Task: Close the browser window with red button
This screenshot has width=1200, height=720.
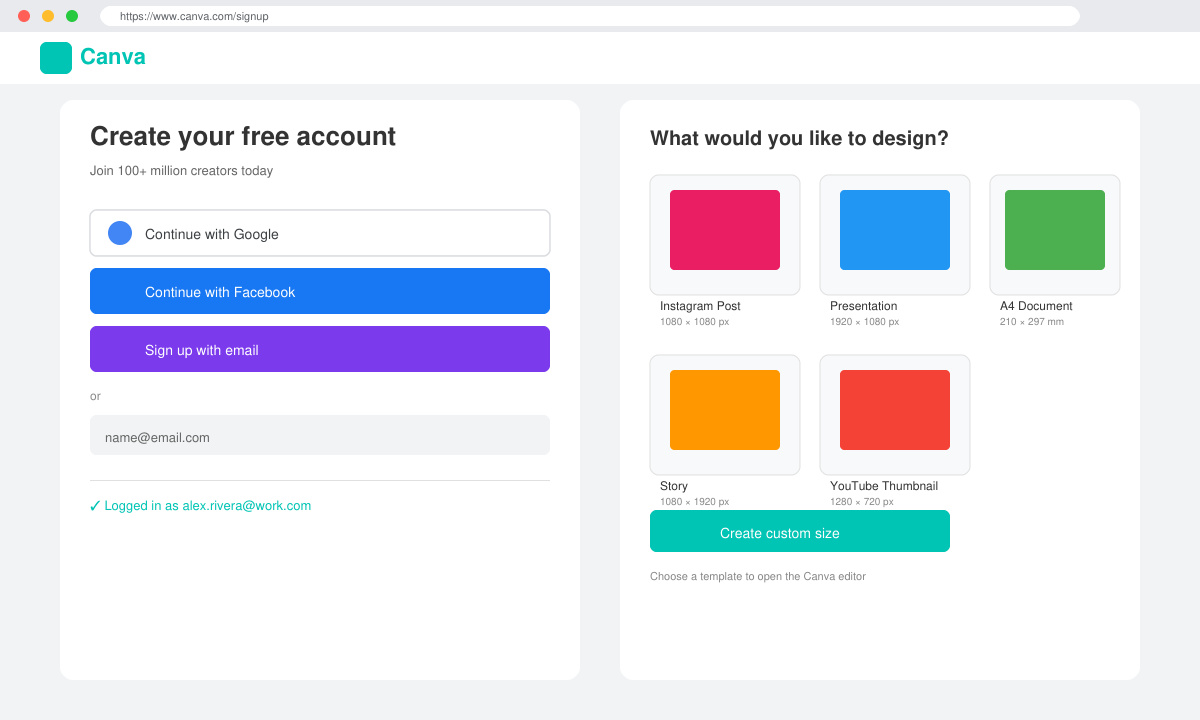Action: (x=24, y=16)
